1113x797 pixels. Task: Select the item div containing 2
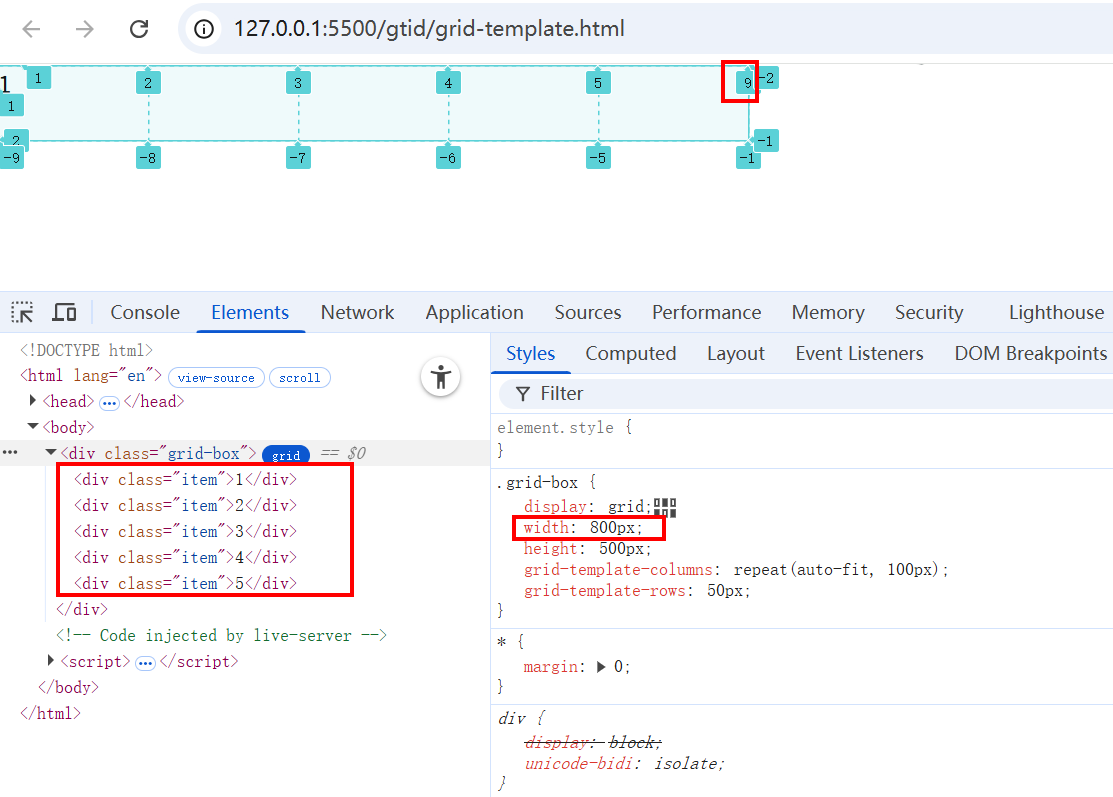[x=185, y=505]
